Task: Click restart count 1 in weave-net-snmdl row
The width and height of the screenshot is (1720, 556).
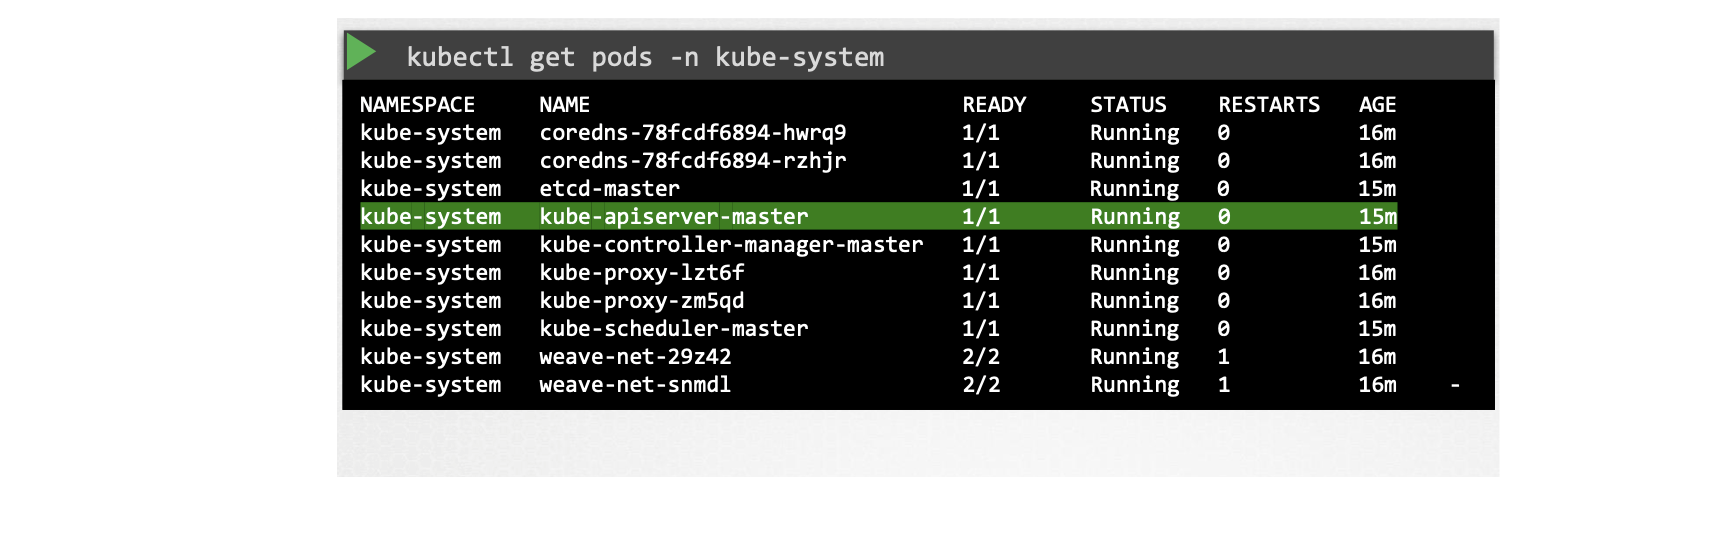Action: click(x=1224, y=385)
